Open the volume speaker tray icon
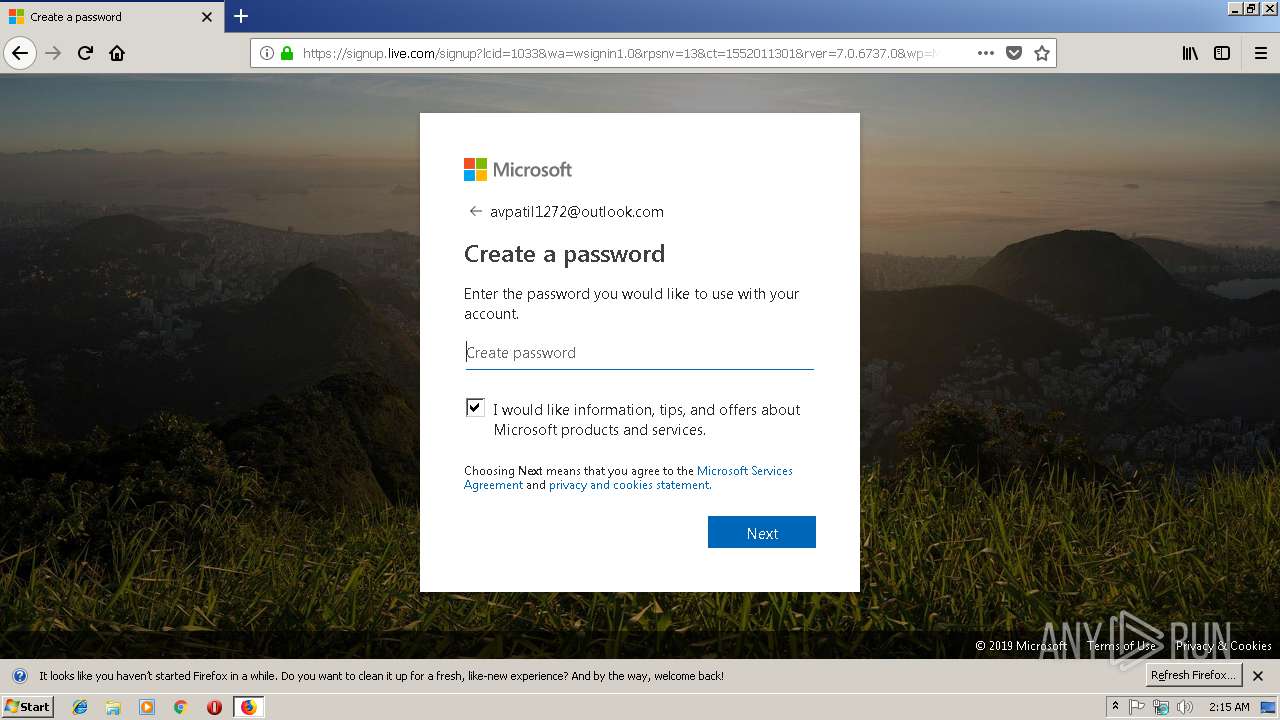 1185,707
